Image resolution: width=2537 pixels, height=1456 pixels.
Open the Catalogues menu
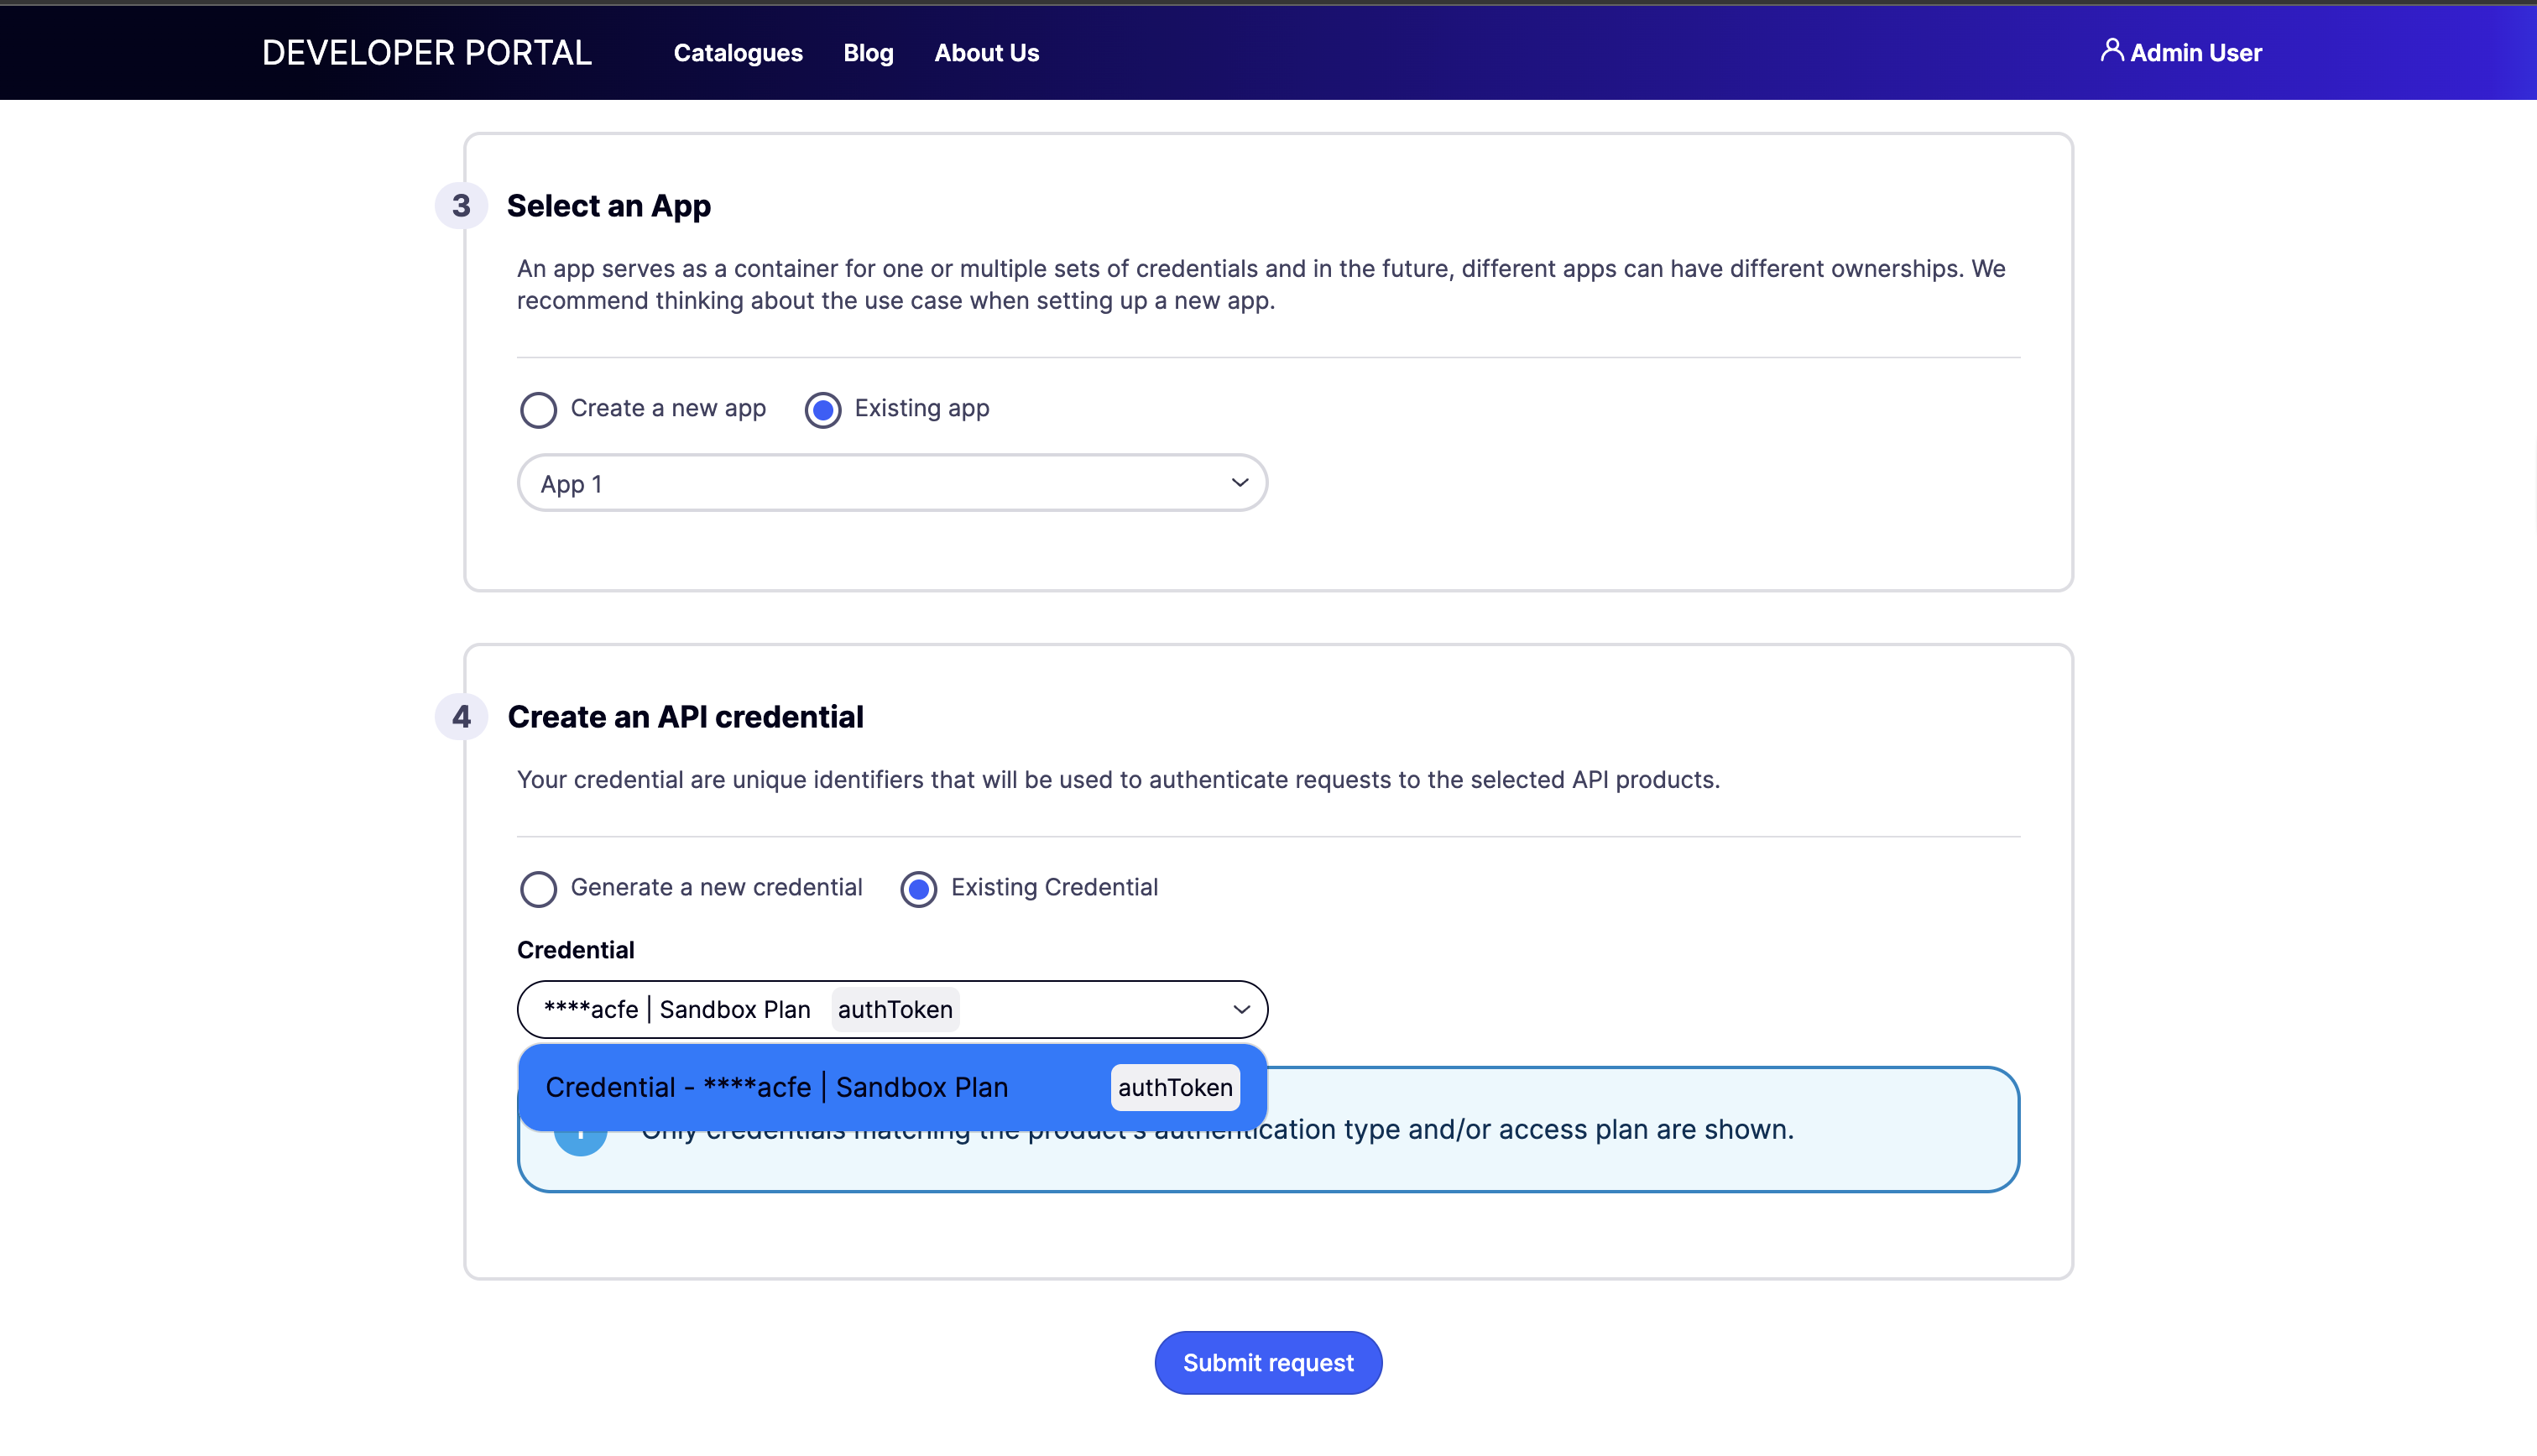pos(738,52)
